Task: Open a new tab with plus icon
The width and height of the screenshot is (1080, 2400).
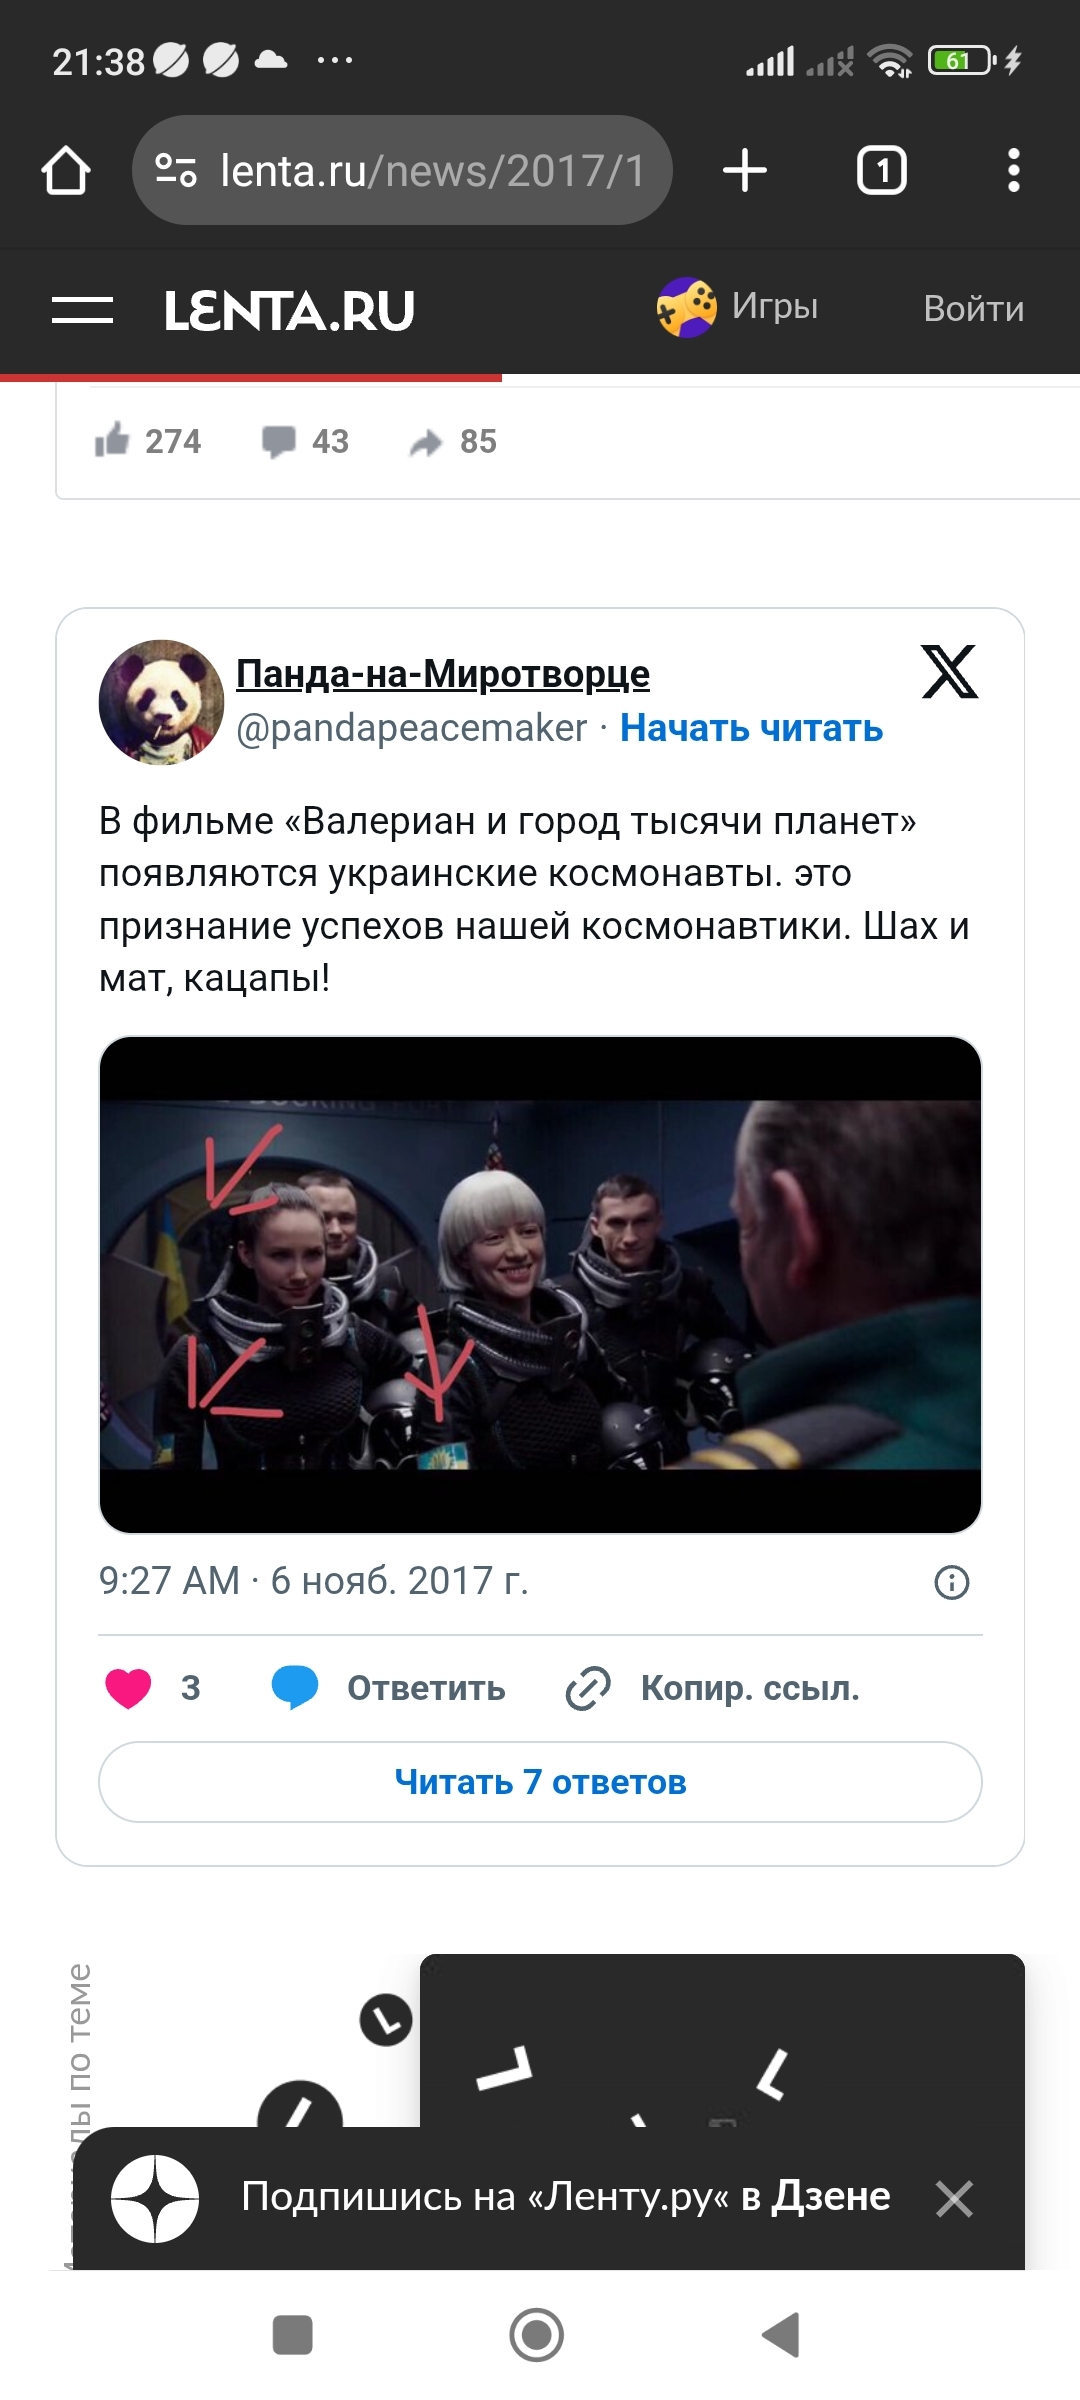Action: (x=745, y=170)
